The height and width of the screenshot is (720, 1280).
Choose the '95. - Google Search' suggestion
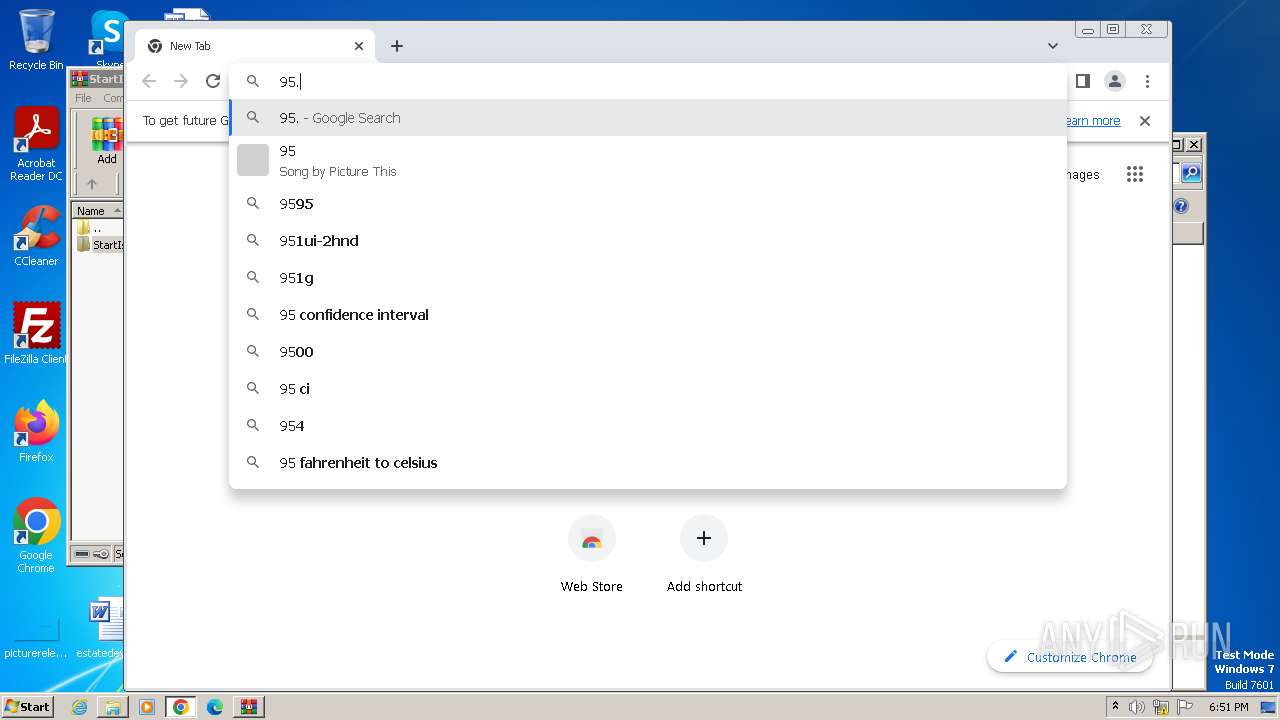pyautogui.click(x=648, y=117)
